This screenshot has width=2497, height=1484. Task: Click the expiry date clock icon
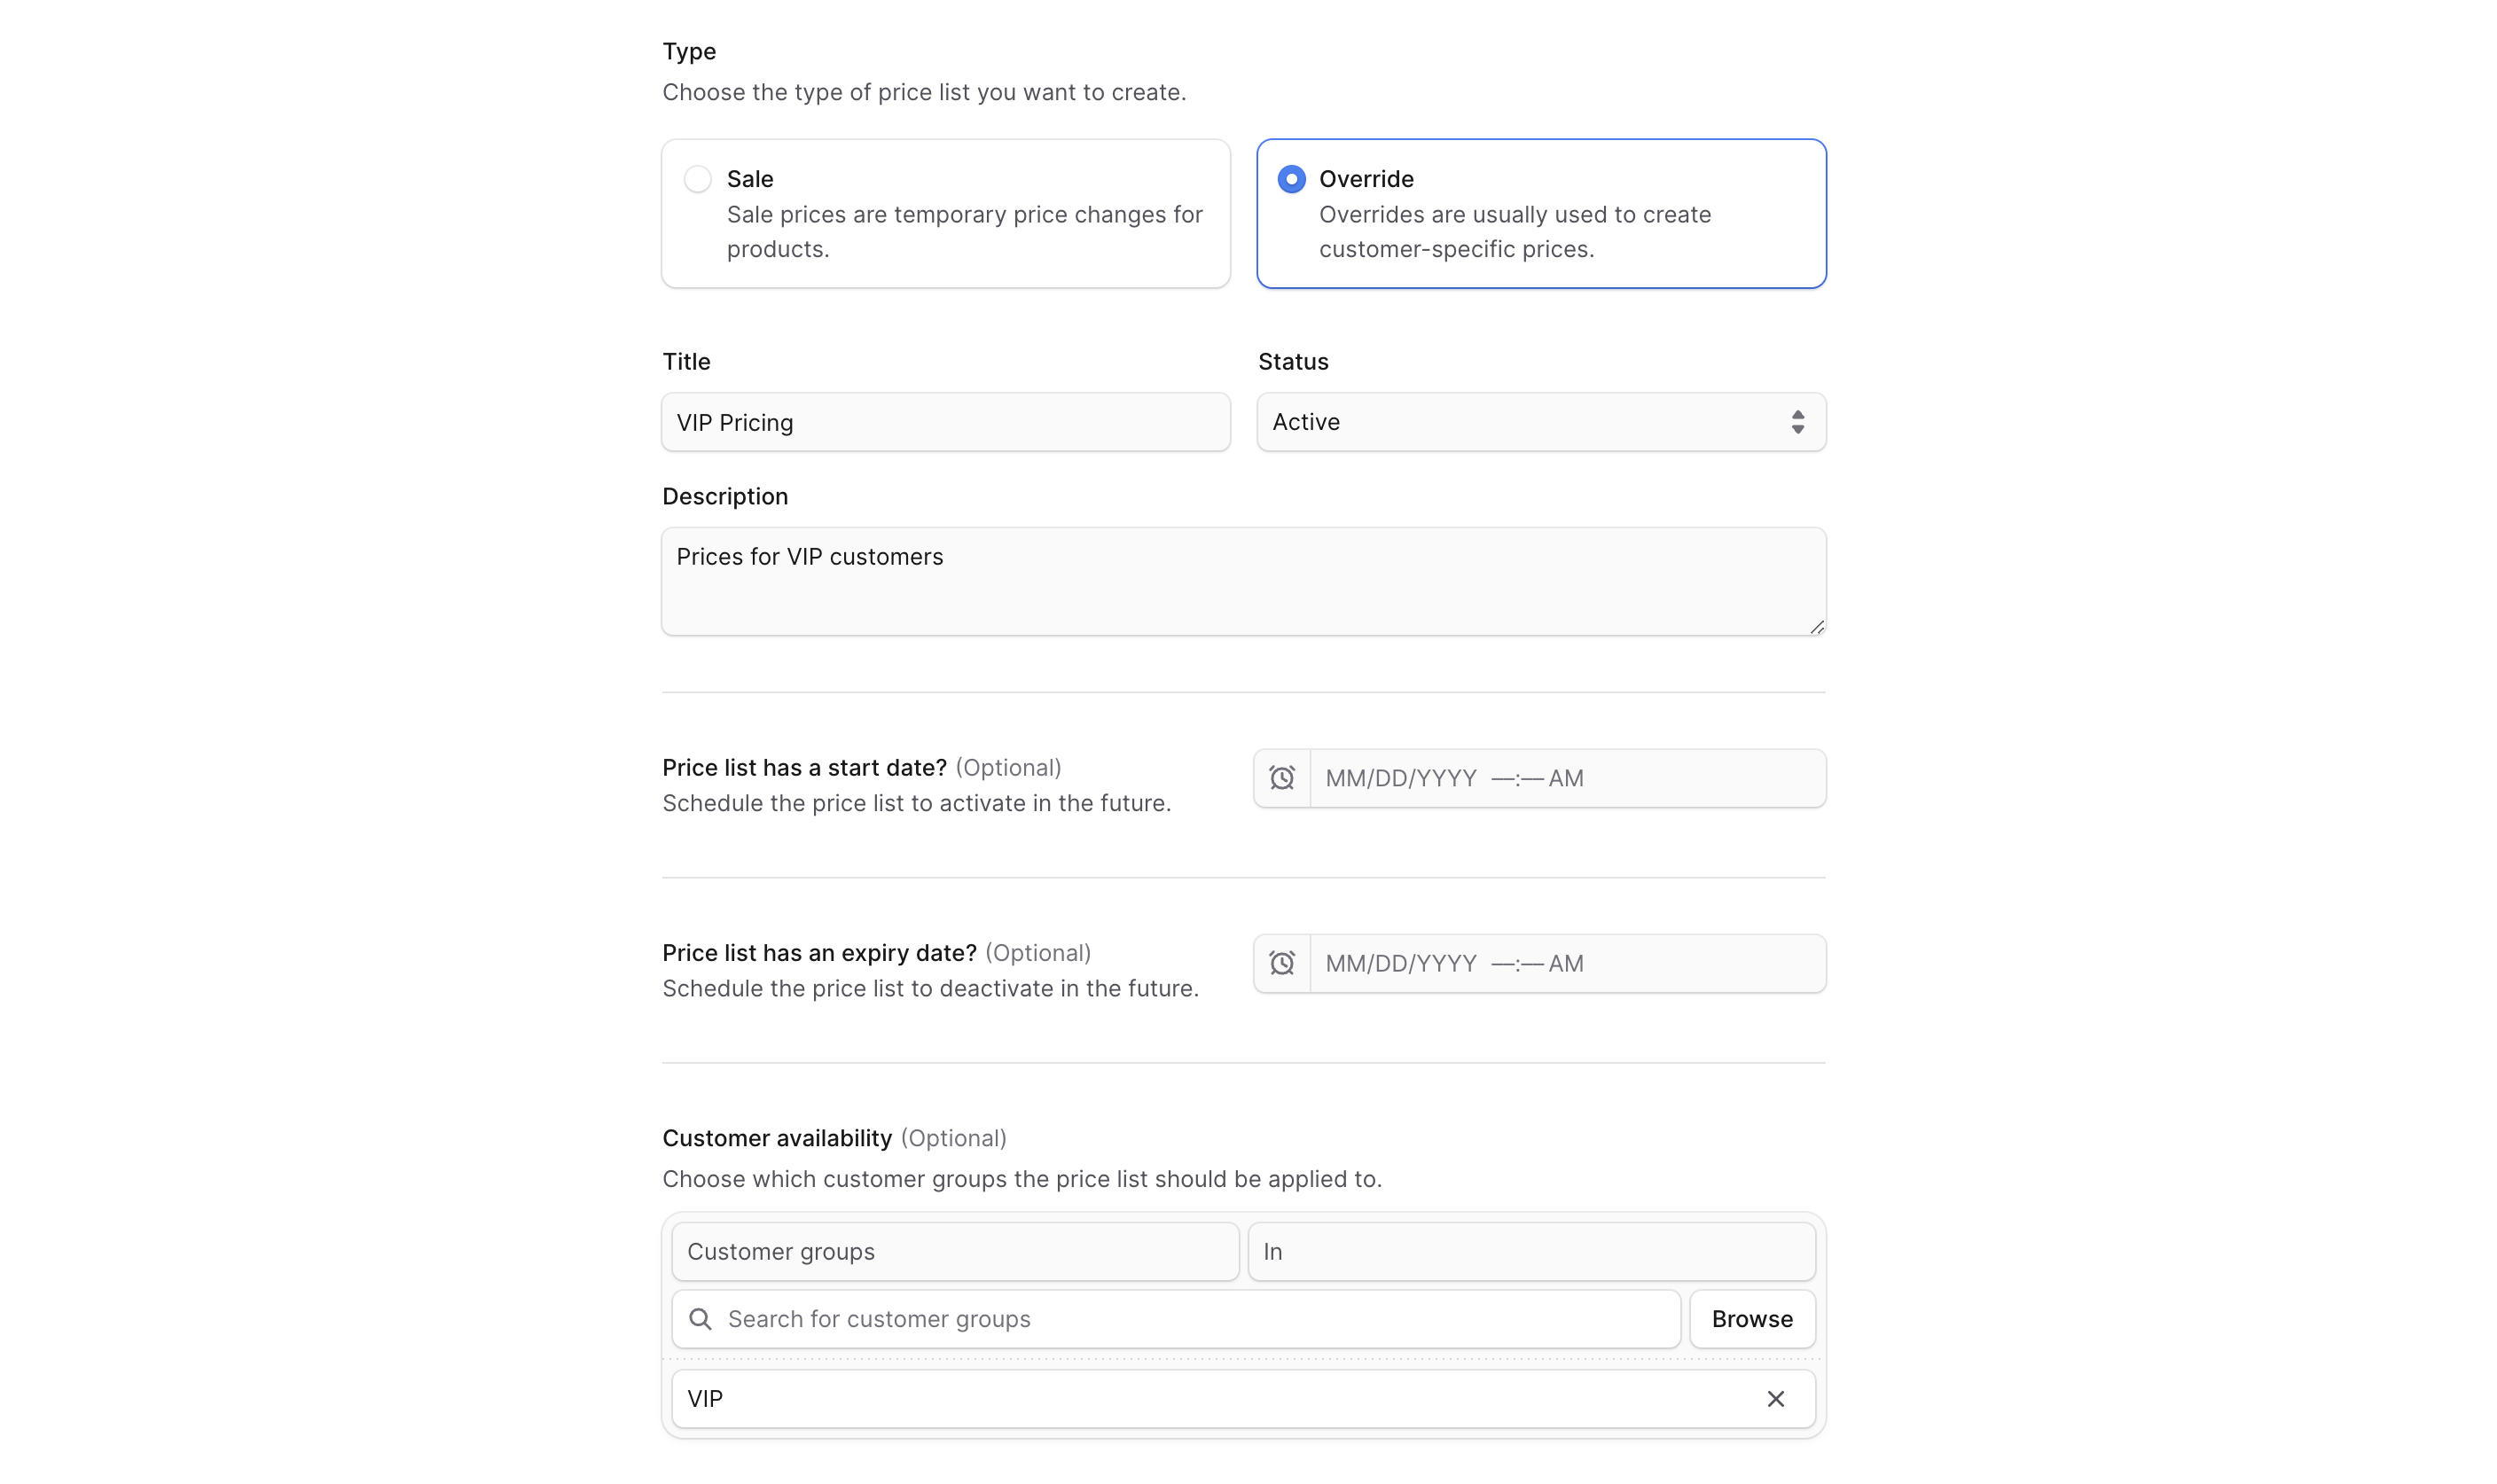[x=1281, y=963]
